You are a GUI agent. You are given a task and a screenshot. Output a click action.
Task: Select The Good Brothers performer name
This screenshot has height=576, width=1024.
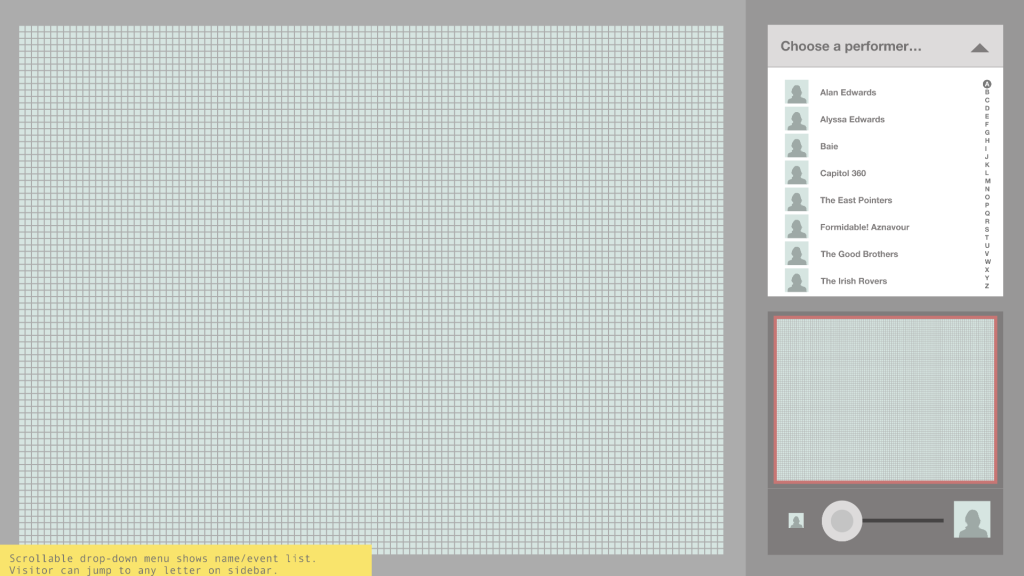click(859, 254)
